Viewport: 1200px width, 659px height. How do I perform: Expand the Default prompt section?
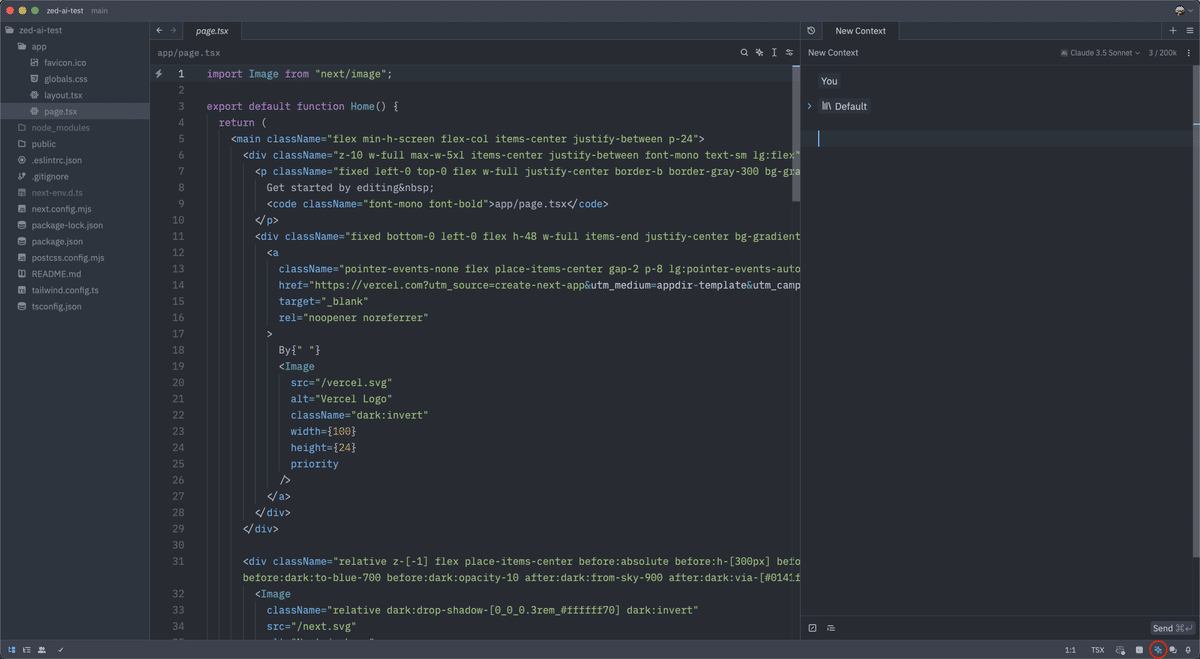pos(810,106)
